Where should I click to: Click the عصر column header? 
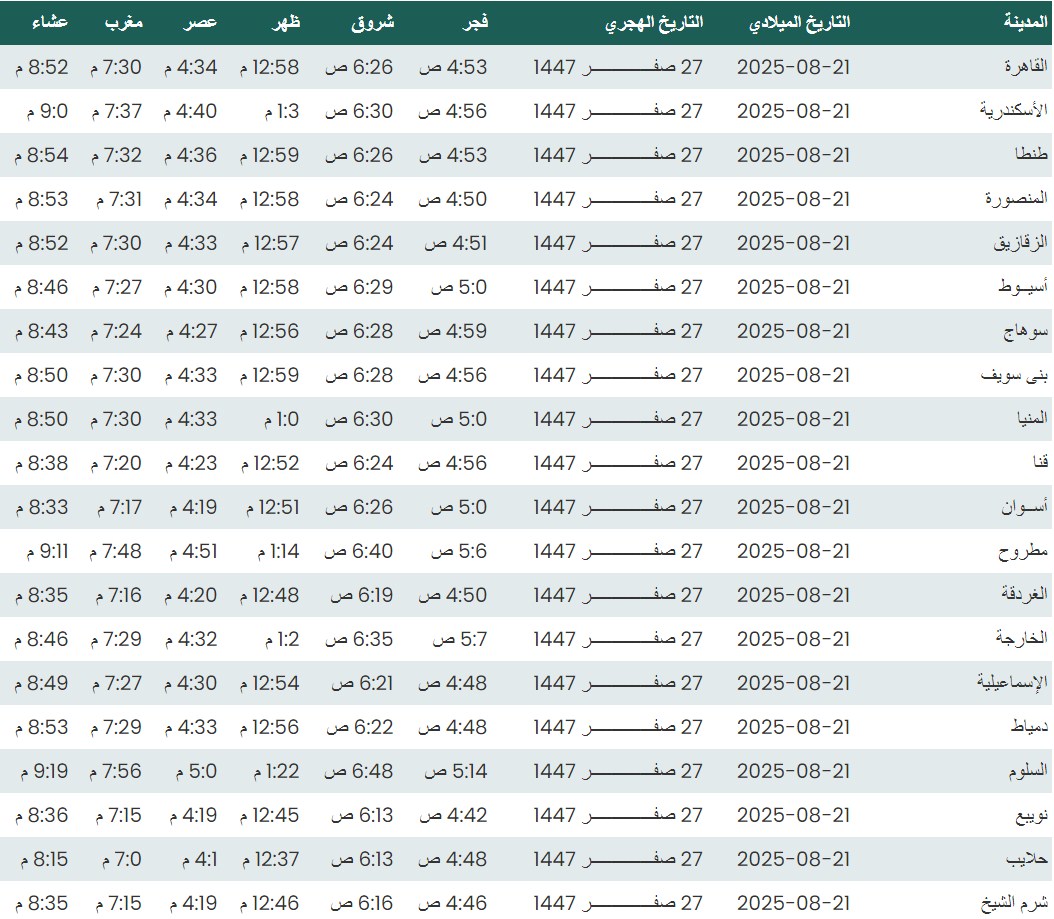(x=199, y=23)
